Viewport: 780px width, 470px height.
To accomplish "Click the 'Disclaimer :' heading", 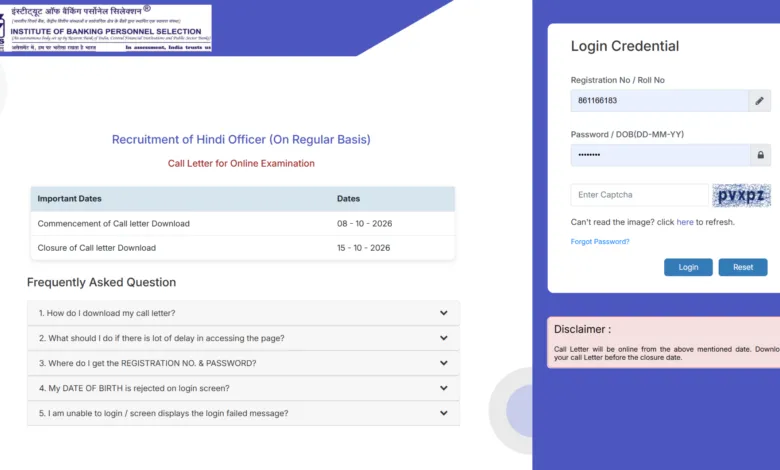I will (x=582, y=329).
